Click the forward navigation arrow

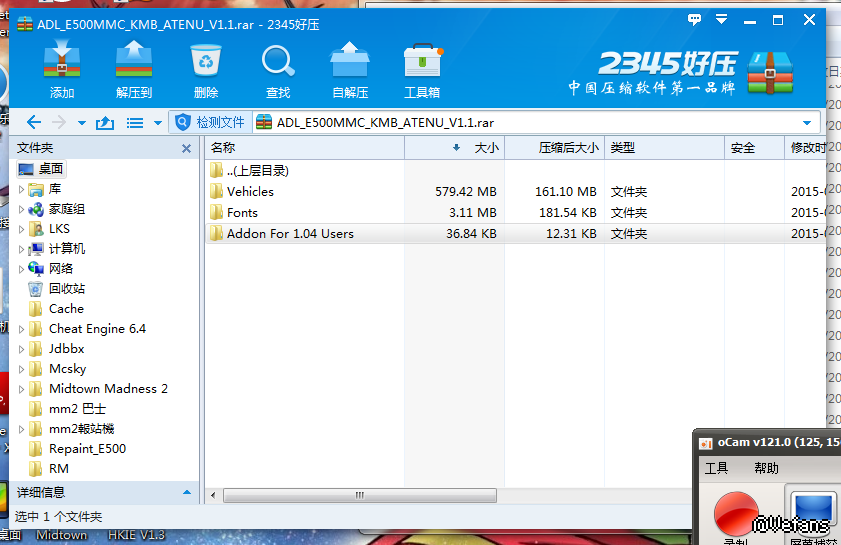pyautogui.click(x=59, y=122)
